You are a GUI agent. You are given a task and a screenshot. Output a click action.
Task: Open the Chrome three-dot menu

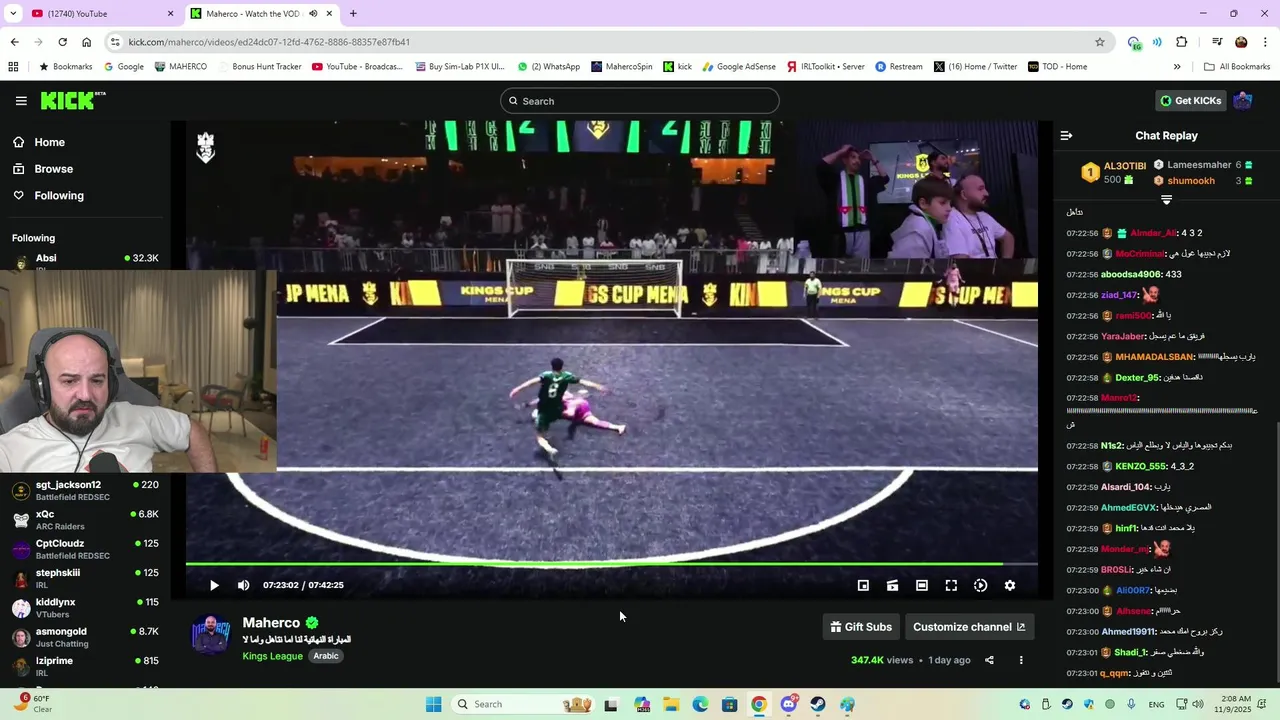coord(1265,42)
